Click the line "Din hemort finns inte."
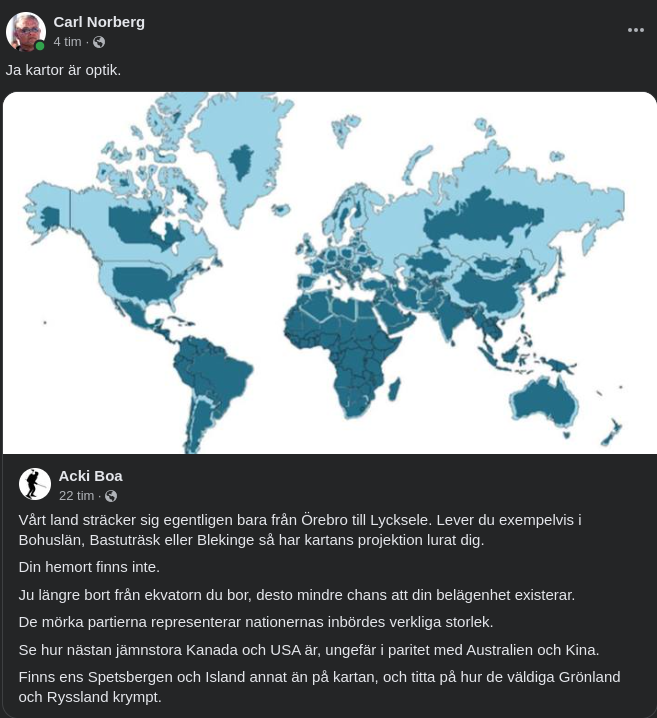This screenshot has width=657, height=718. click(x=89, y=567)
